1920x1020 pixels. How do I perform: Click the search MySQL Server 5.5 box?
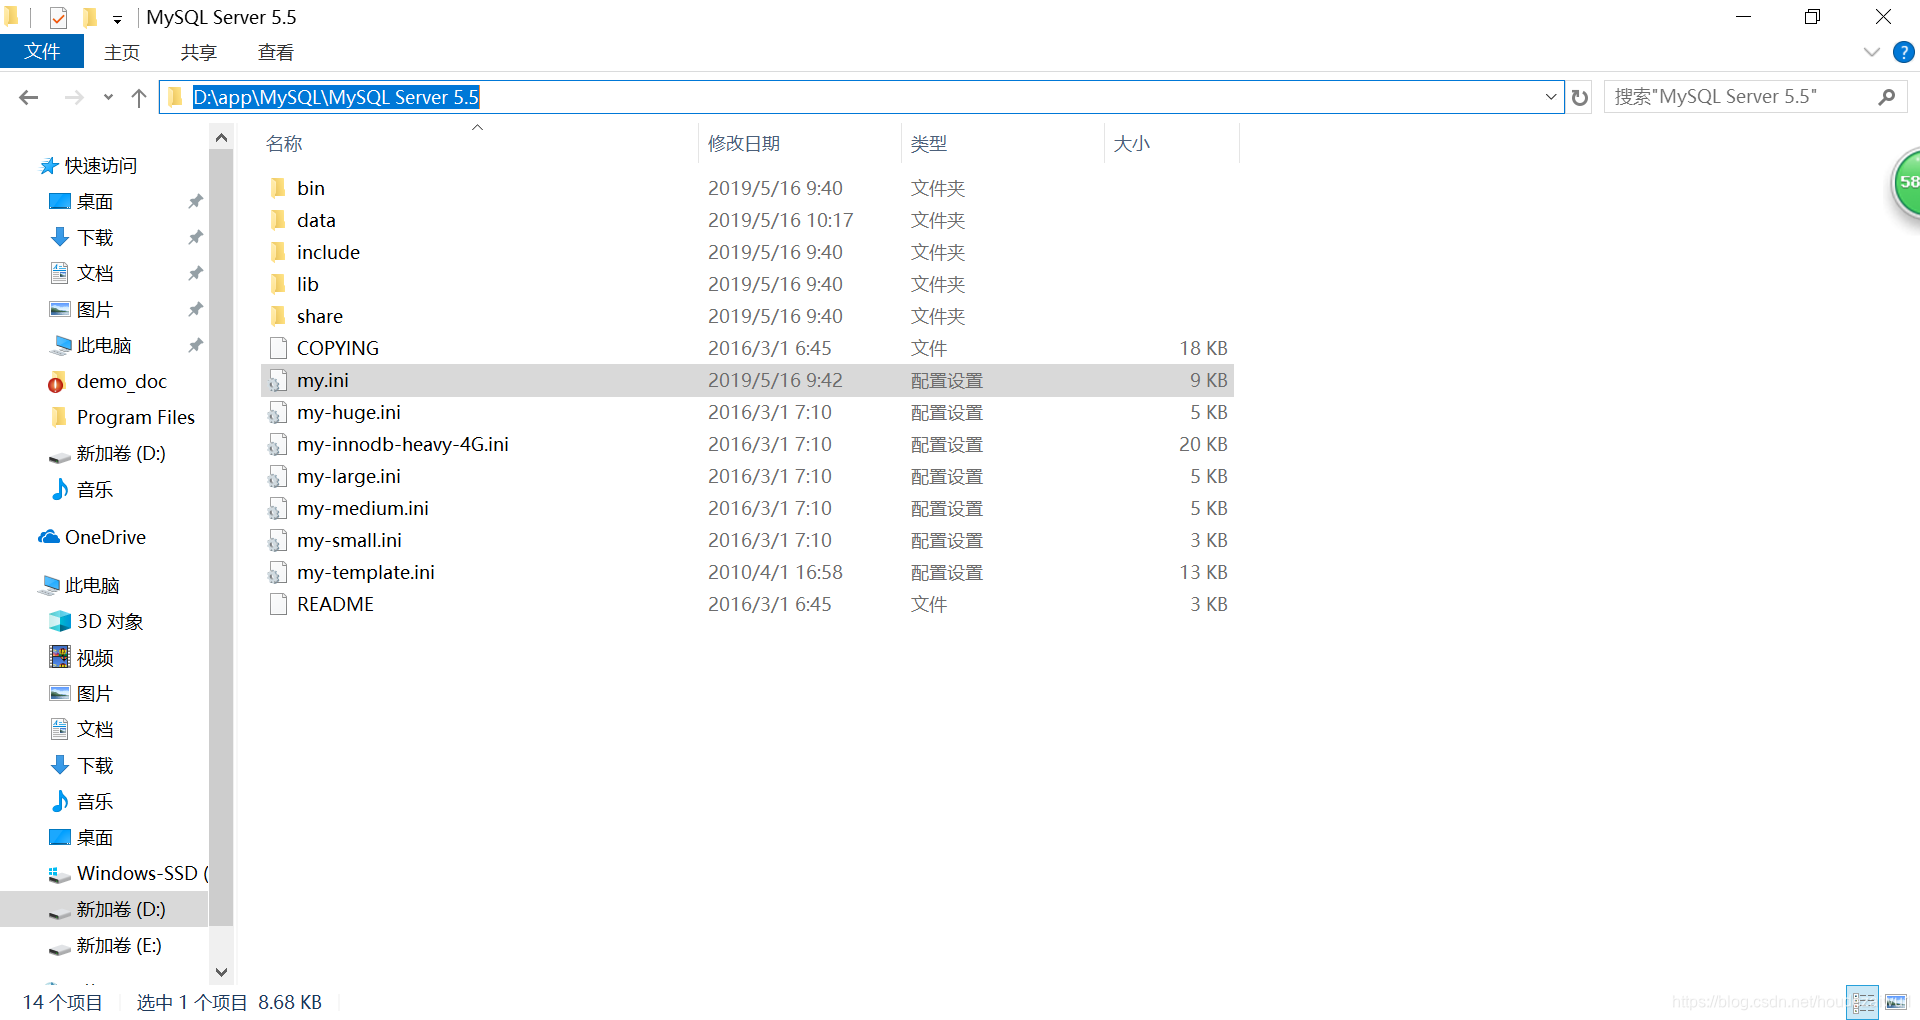pos(1755,97)
